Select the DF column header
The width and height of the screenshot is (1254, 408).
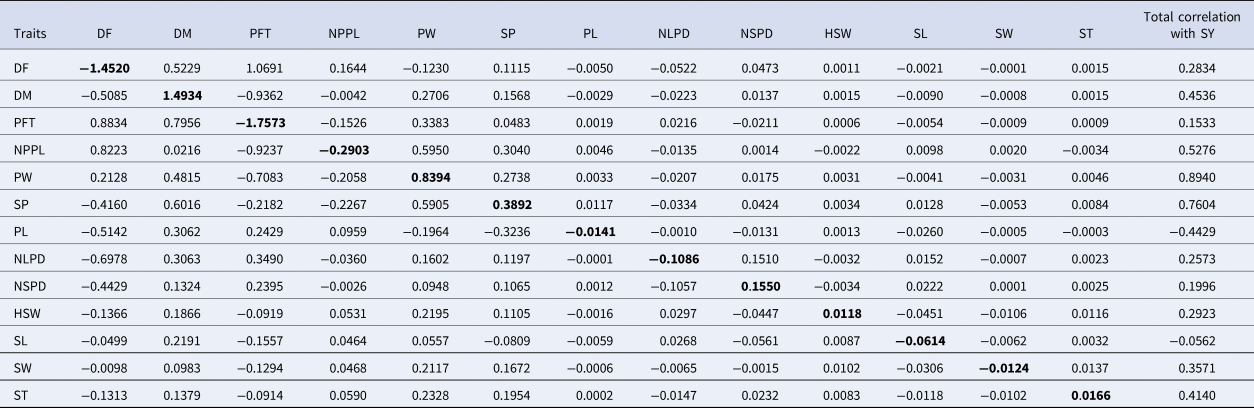pos(105,33)
